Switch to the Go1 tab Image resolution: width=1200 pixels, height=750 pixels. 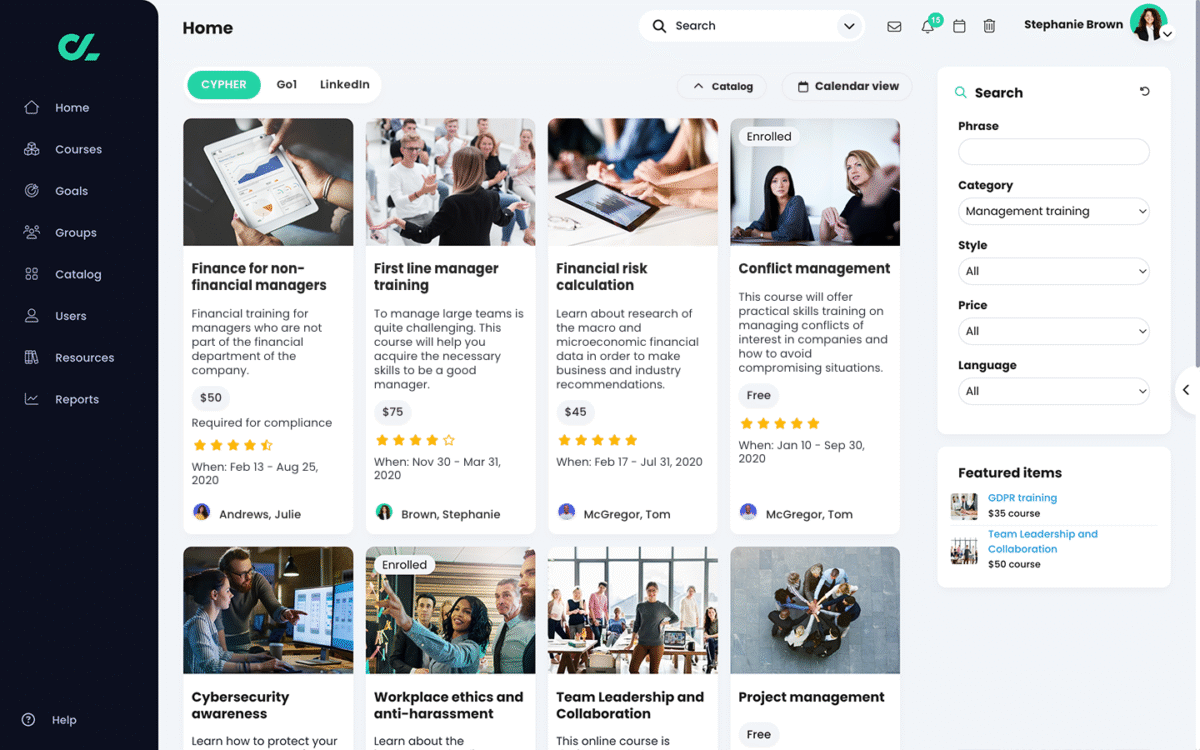(x=287, y=85)
